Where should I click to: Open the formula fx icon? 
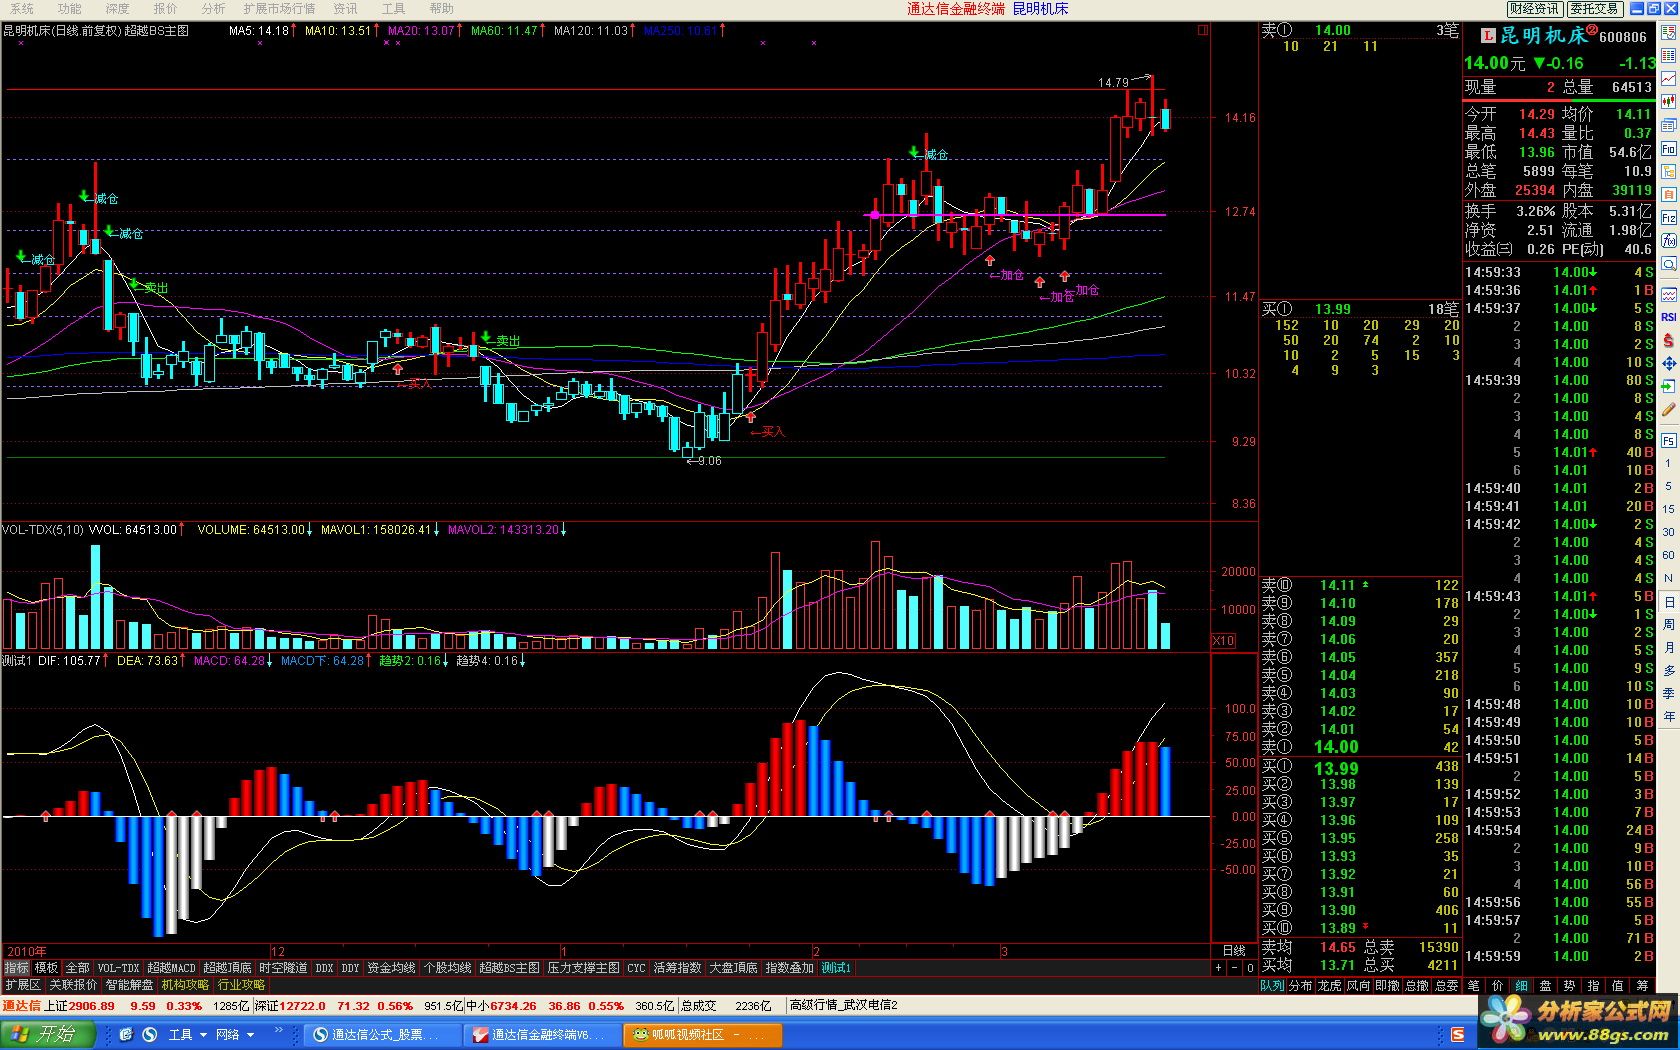1668,241
